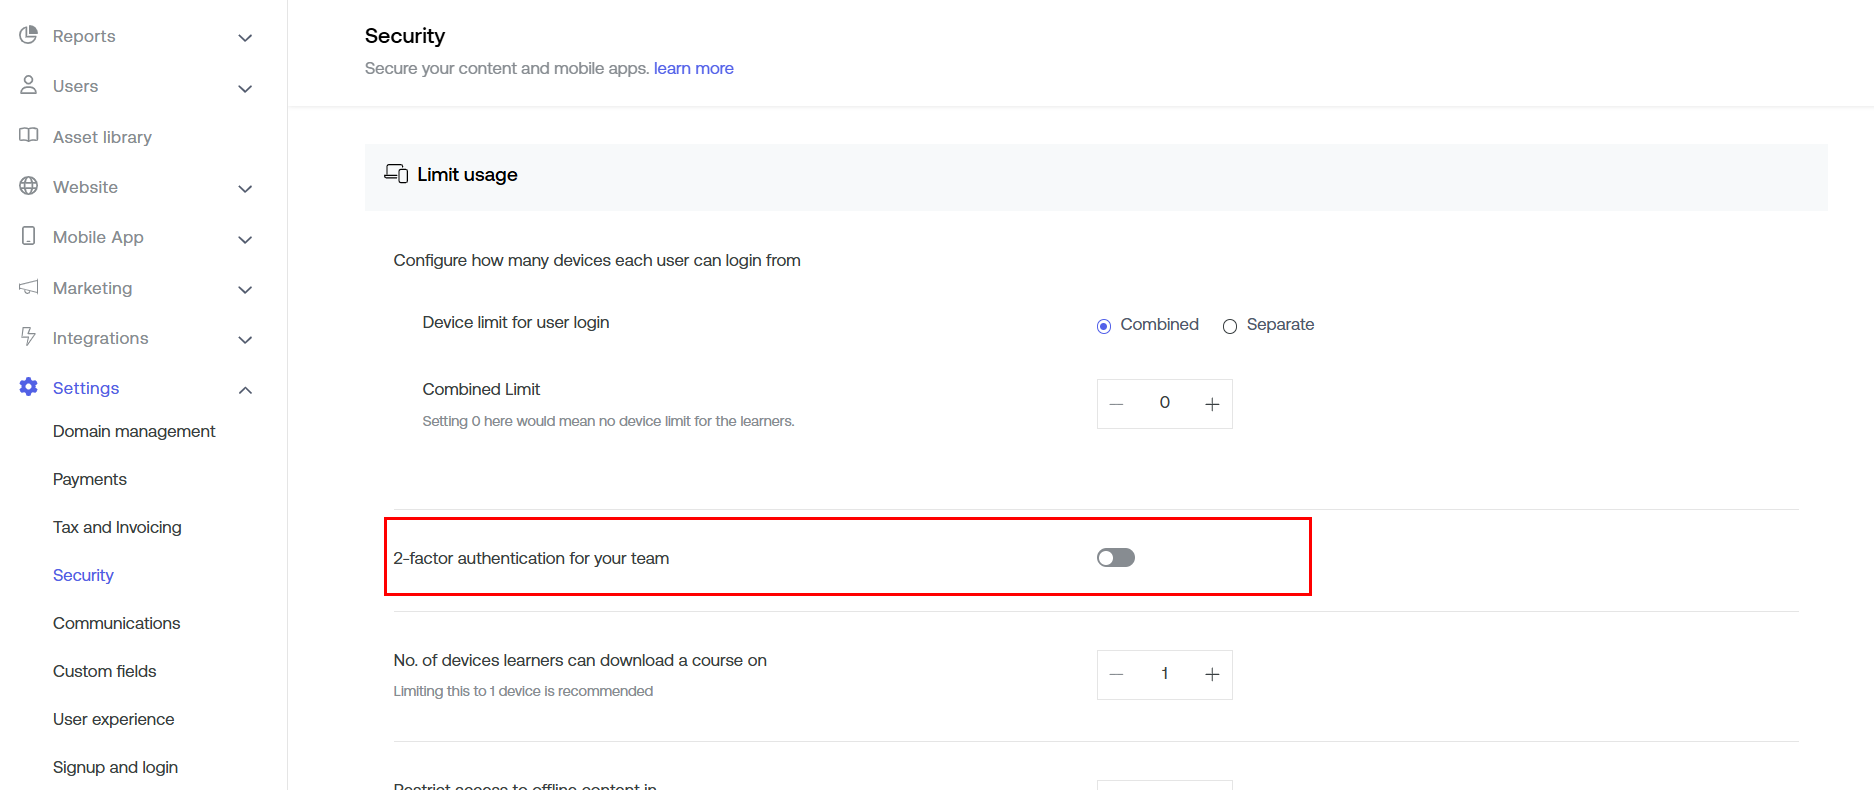Click the Reports pie chart icon
The image size is (1874, 790).
[x=28, y=35]
